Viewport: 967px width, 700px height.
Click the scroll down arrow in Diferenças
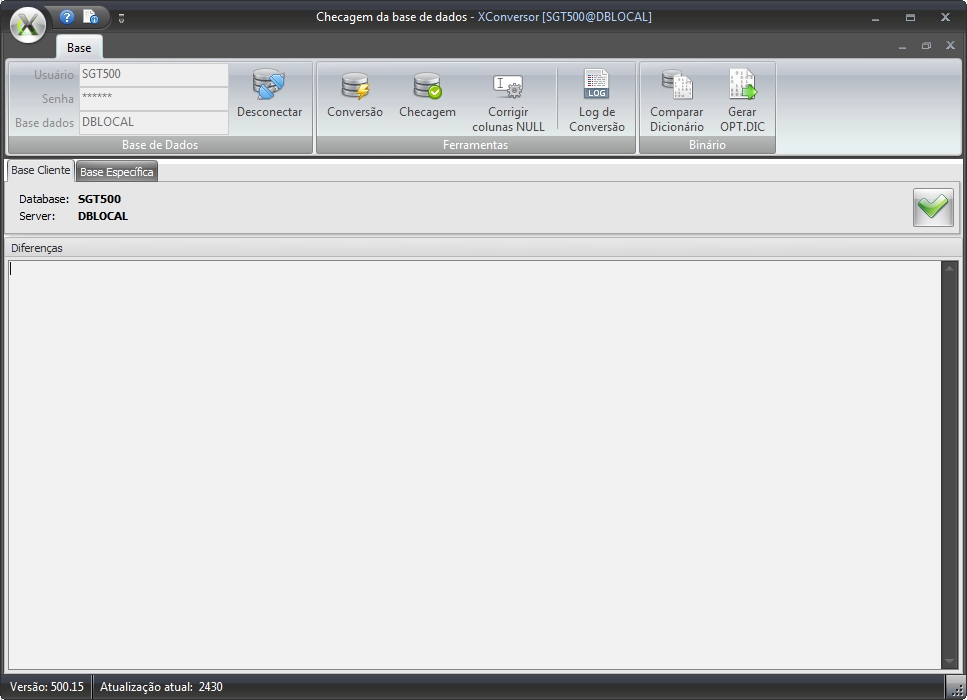pyautogui.click(x=950, y=661)
